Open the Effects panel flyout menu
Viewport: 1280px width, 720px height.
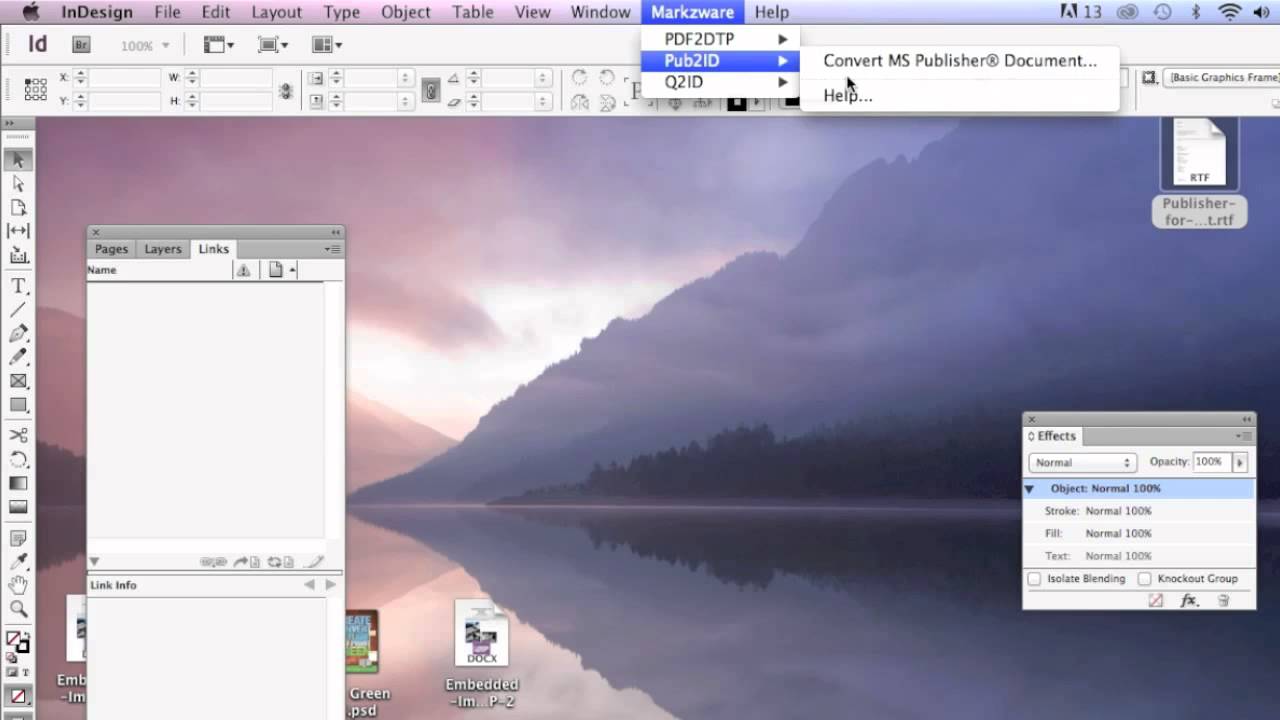[x=1244, y=436]
